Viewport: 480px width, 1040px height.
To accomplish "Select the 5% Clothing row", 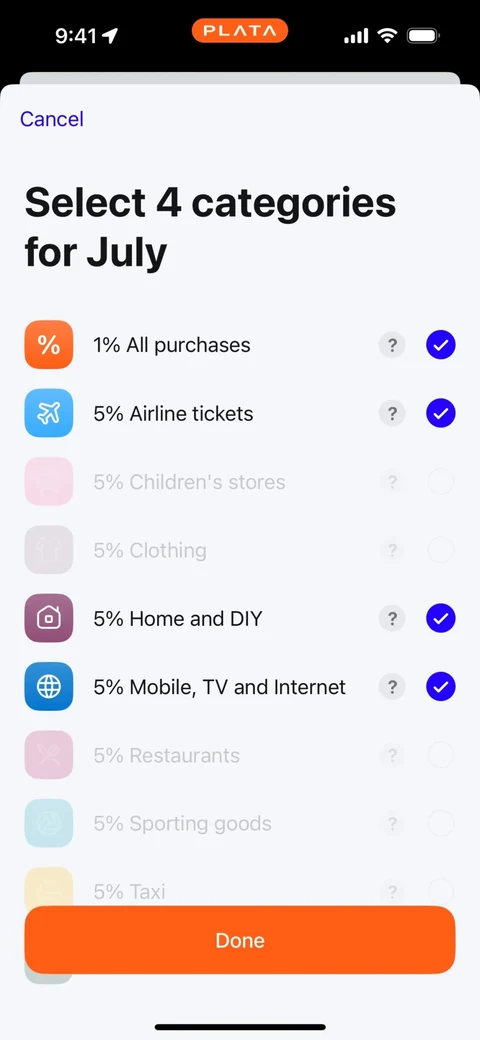I will pos(240,550).
